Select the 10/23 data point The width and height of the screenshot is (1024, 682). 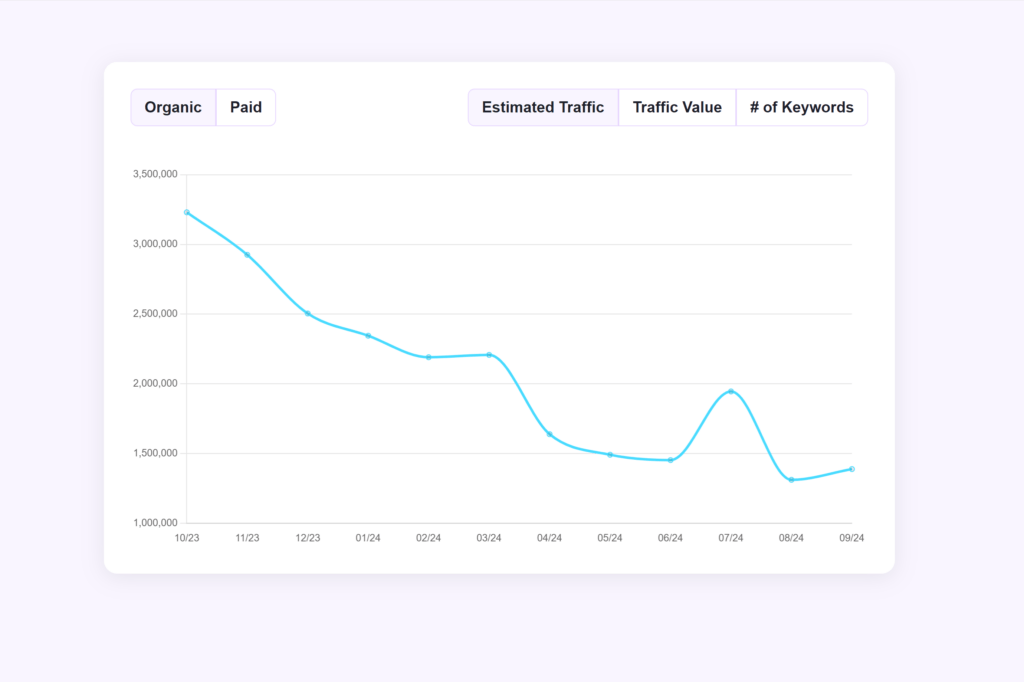click(186, 212)
